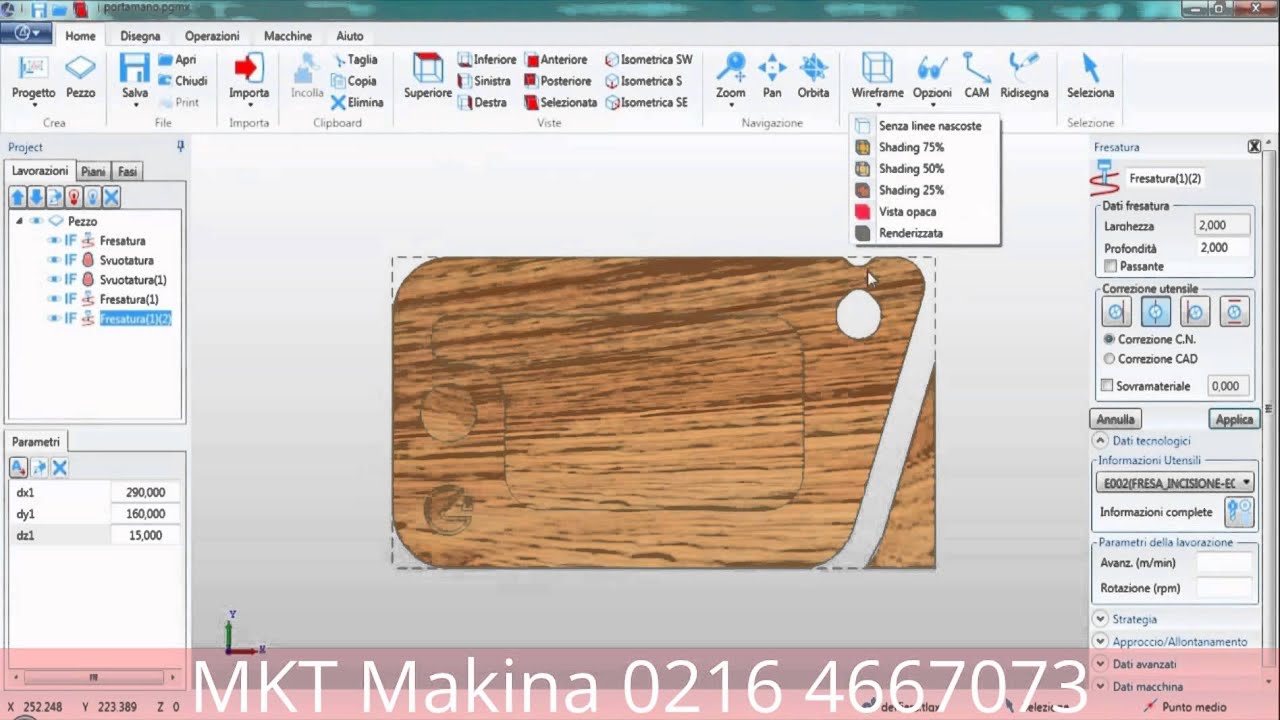This screenshot has height=720, width=1280.
Task: Expand the Dati macchina section
Action: click(1100, 687)
